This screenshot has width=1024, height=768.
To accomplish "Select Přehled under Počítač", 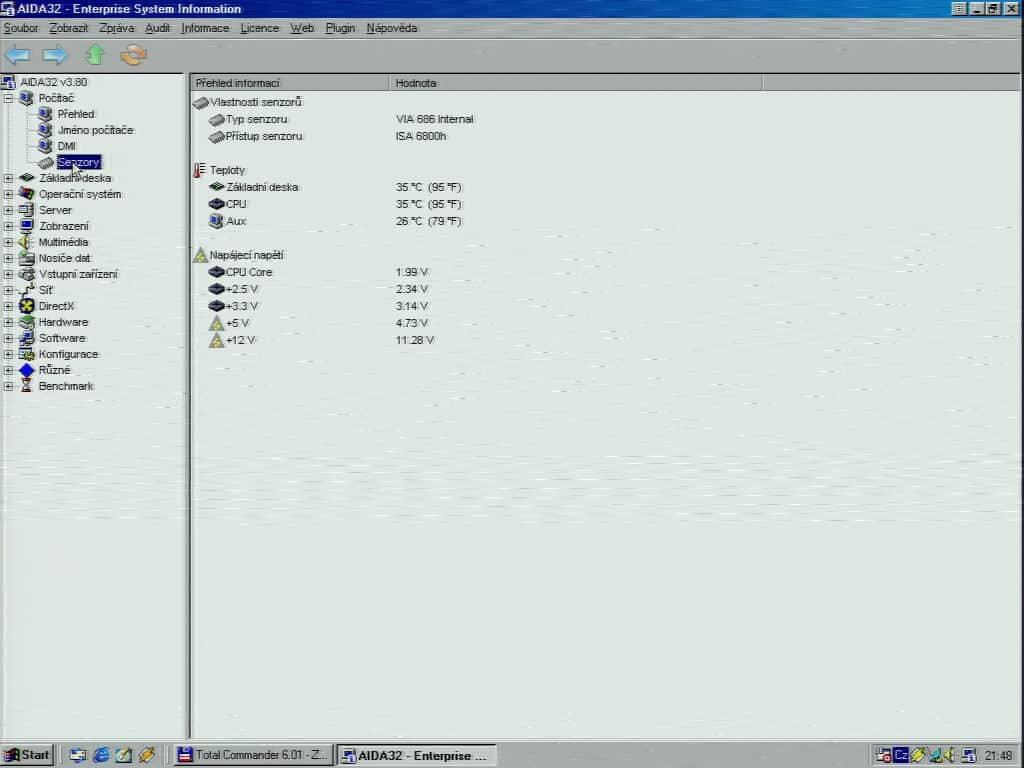I will [76, 114].
